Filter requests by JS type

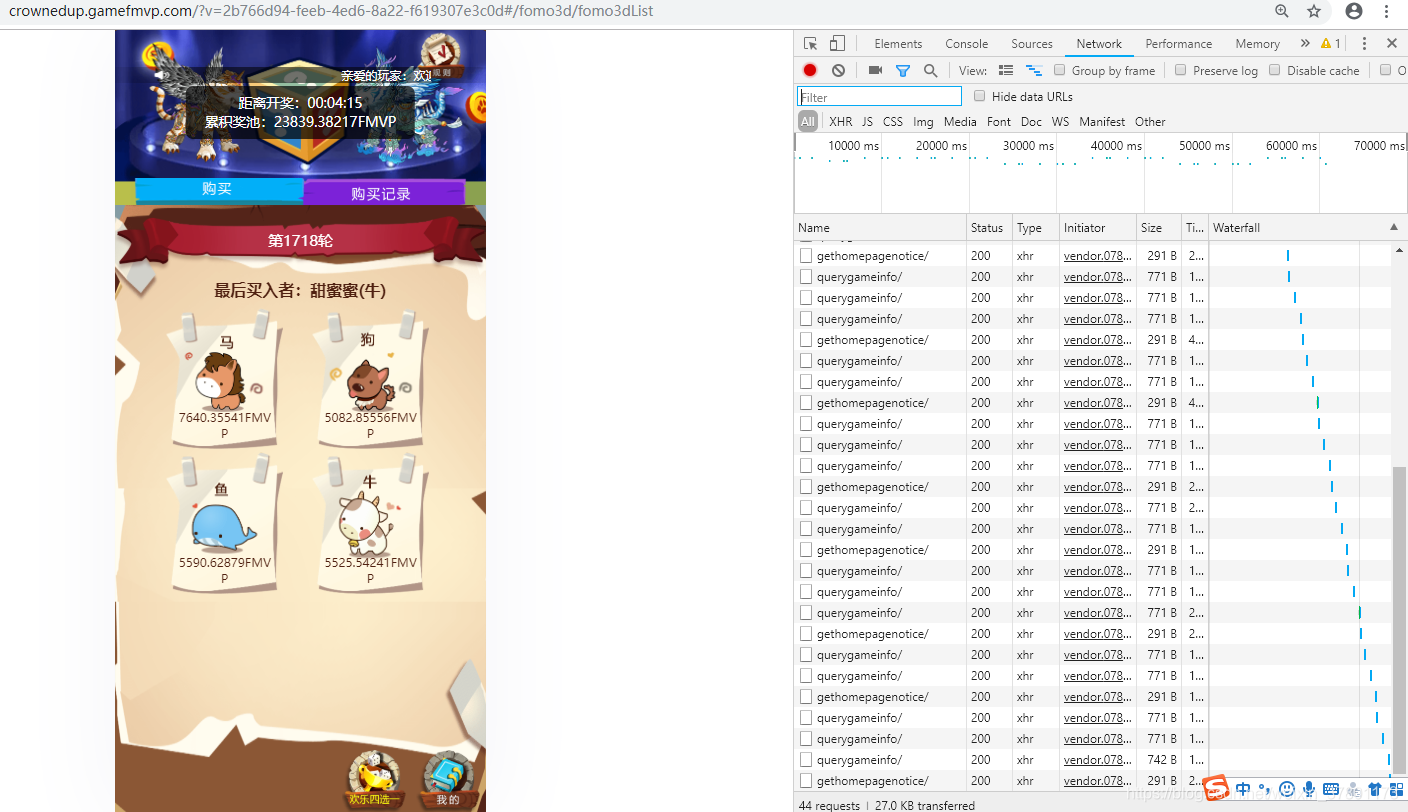867,121
